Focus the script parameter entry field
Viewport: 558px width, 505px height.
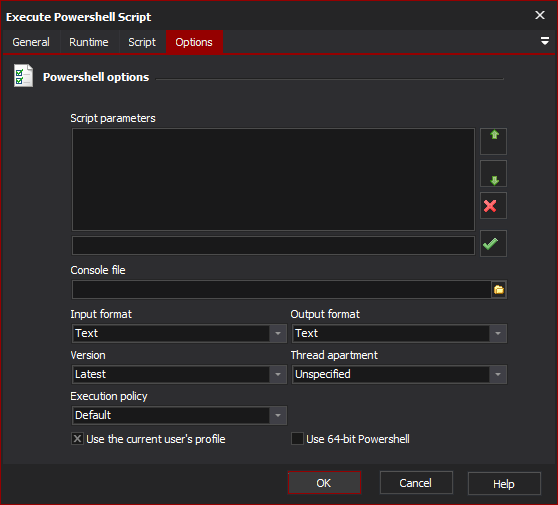pyautogui.click(x=273, y=246)
